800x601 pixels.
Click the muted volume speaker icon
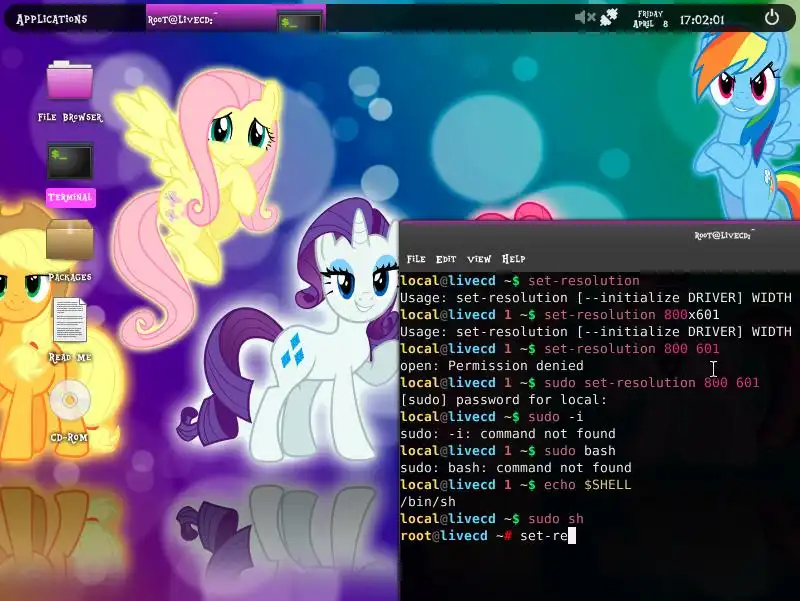point(585,18)
